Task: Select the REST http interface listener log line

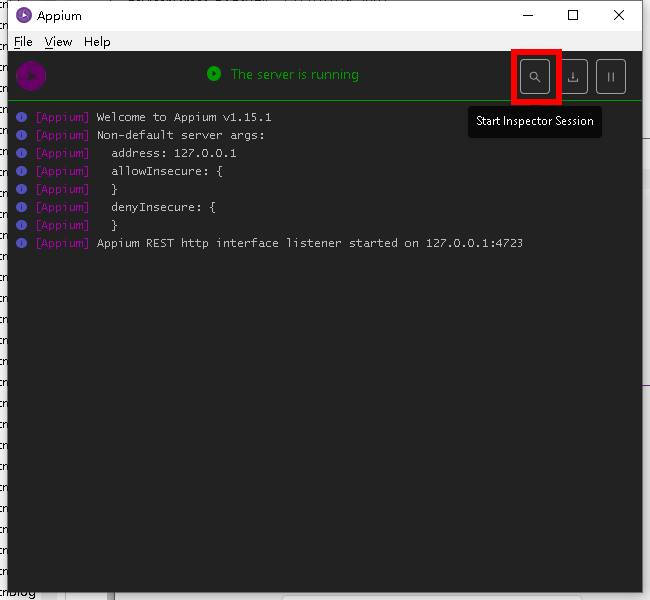Action: 310,243
